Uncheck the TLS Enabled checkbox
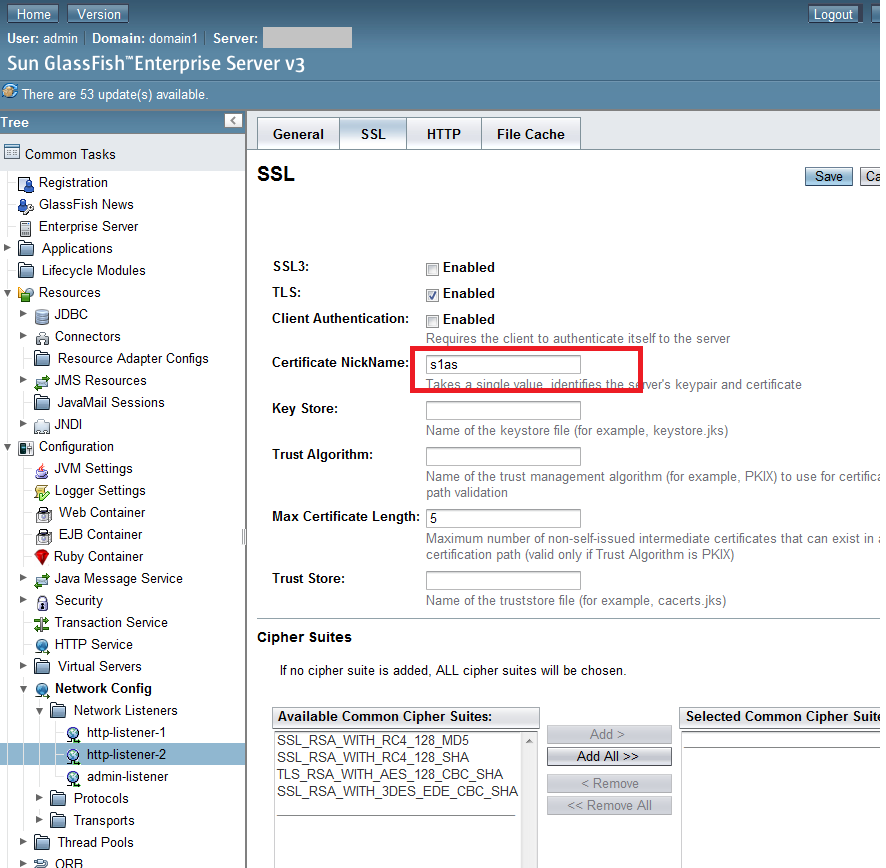The height and width of the screenshot is (868, 886). pyautogui.click(x=432, y=295)
